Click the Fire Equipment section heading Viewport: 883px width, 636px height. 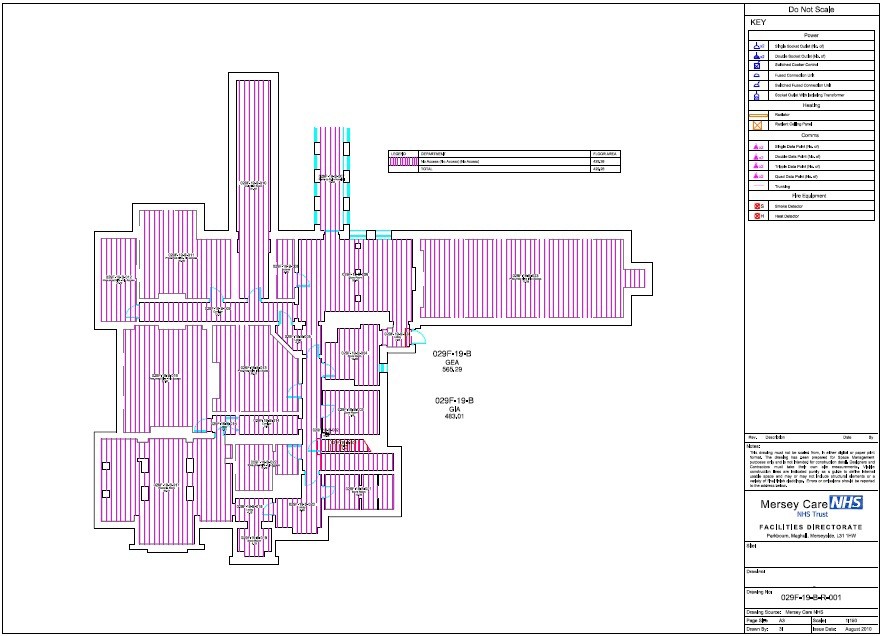pyautogui.click(x=811, y=196)
